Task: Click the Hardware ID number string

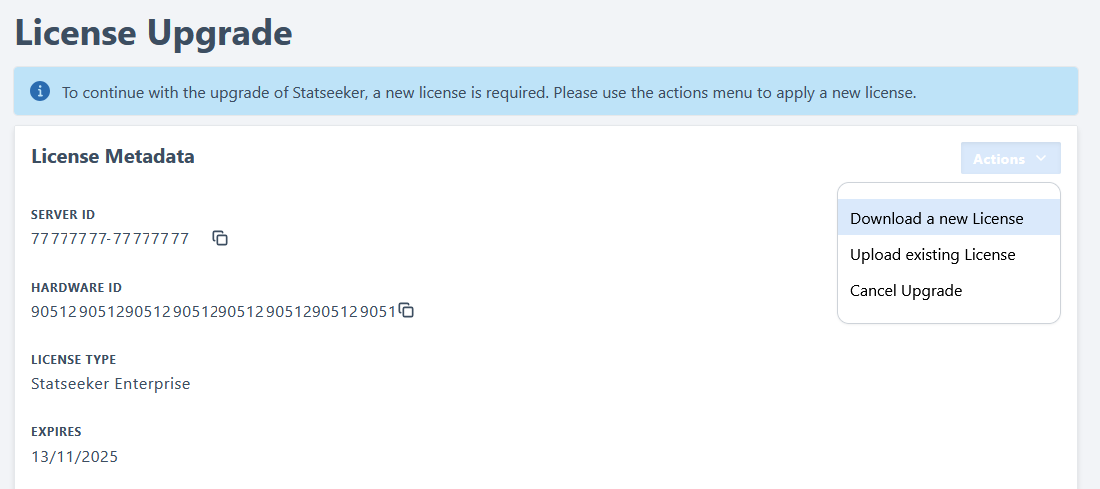Action: pyautogui.click(x=214, y=311)
